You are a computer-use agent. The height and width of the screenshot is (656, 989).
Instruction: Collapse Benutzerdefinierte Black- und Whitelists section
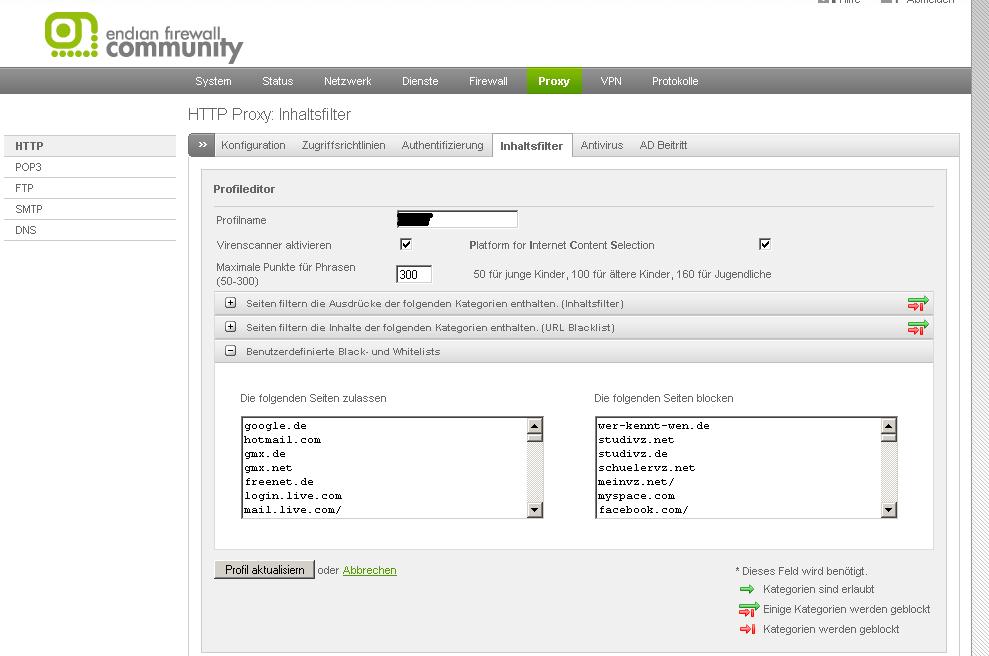point(230,351)
